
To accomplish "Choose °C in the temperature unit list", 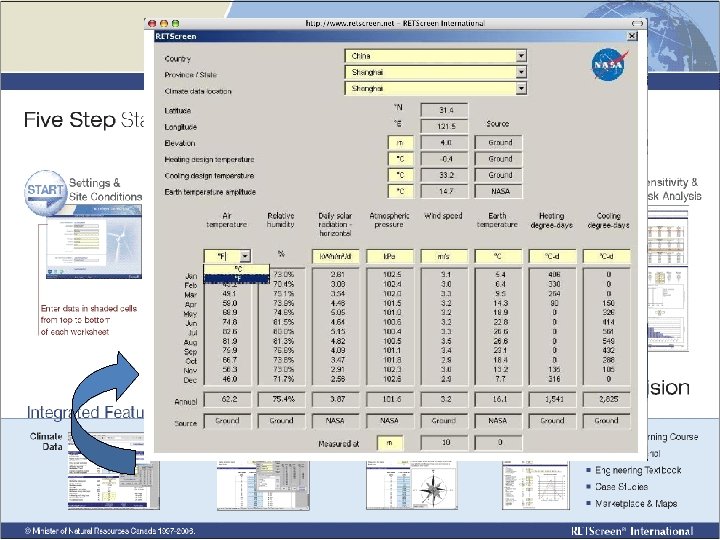I will pos(237,269).
